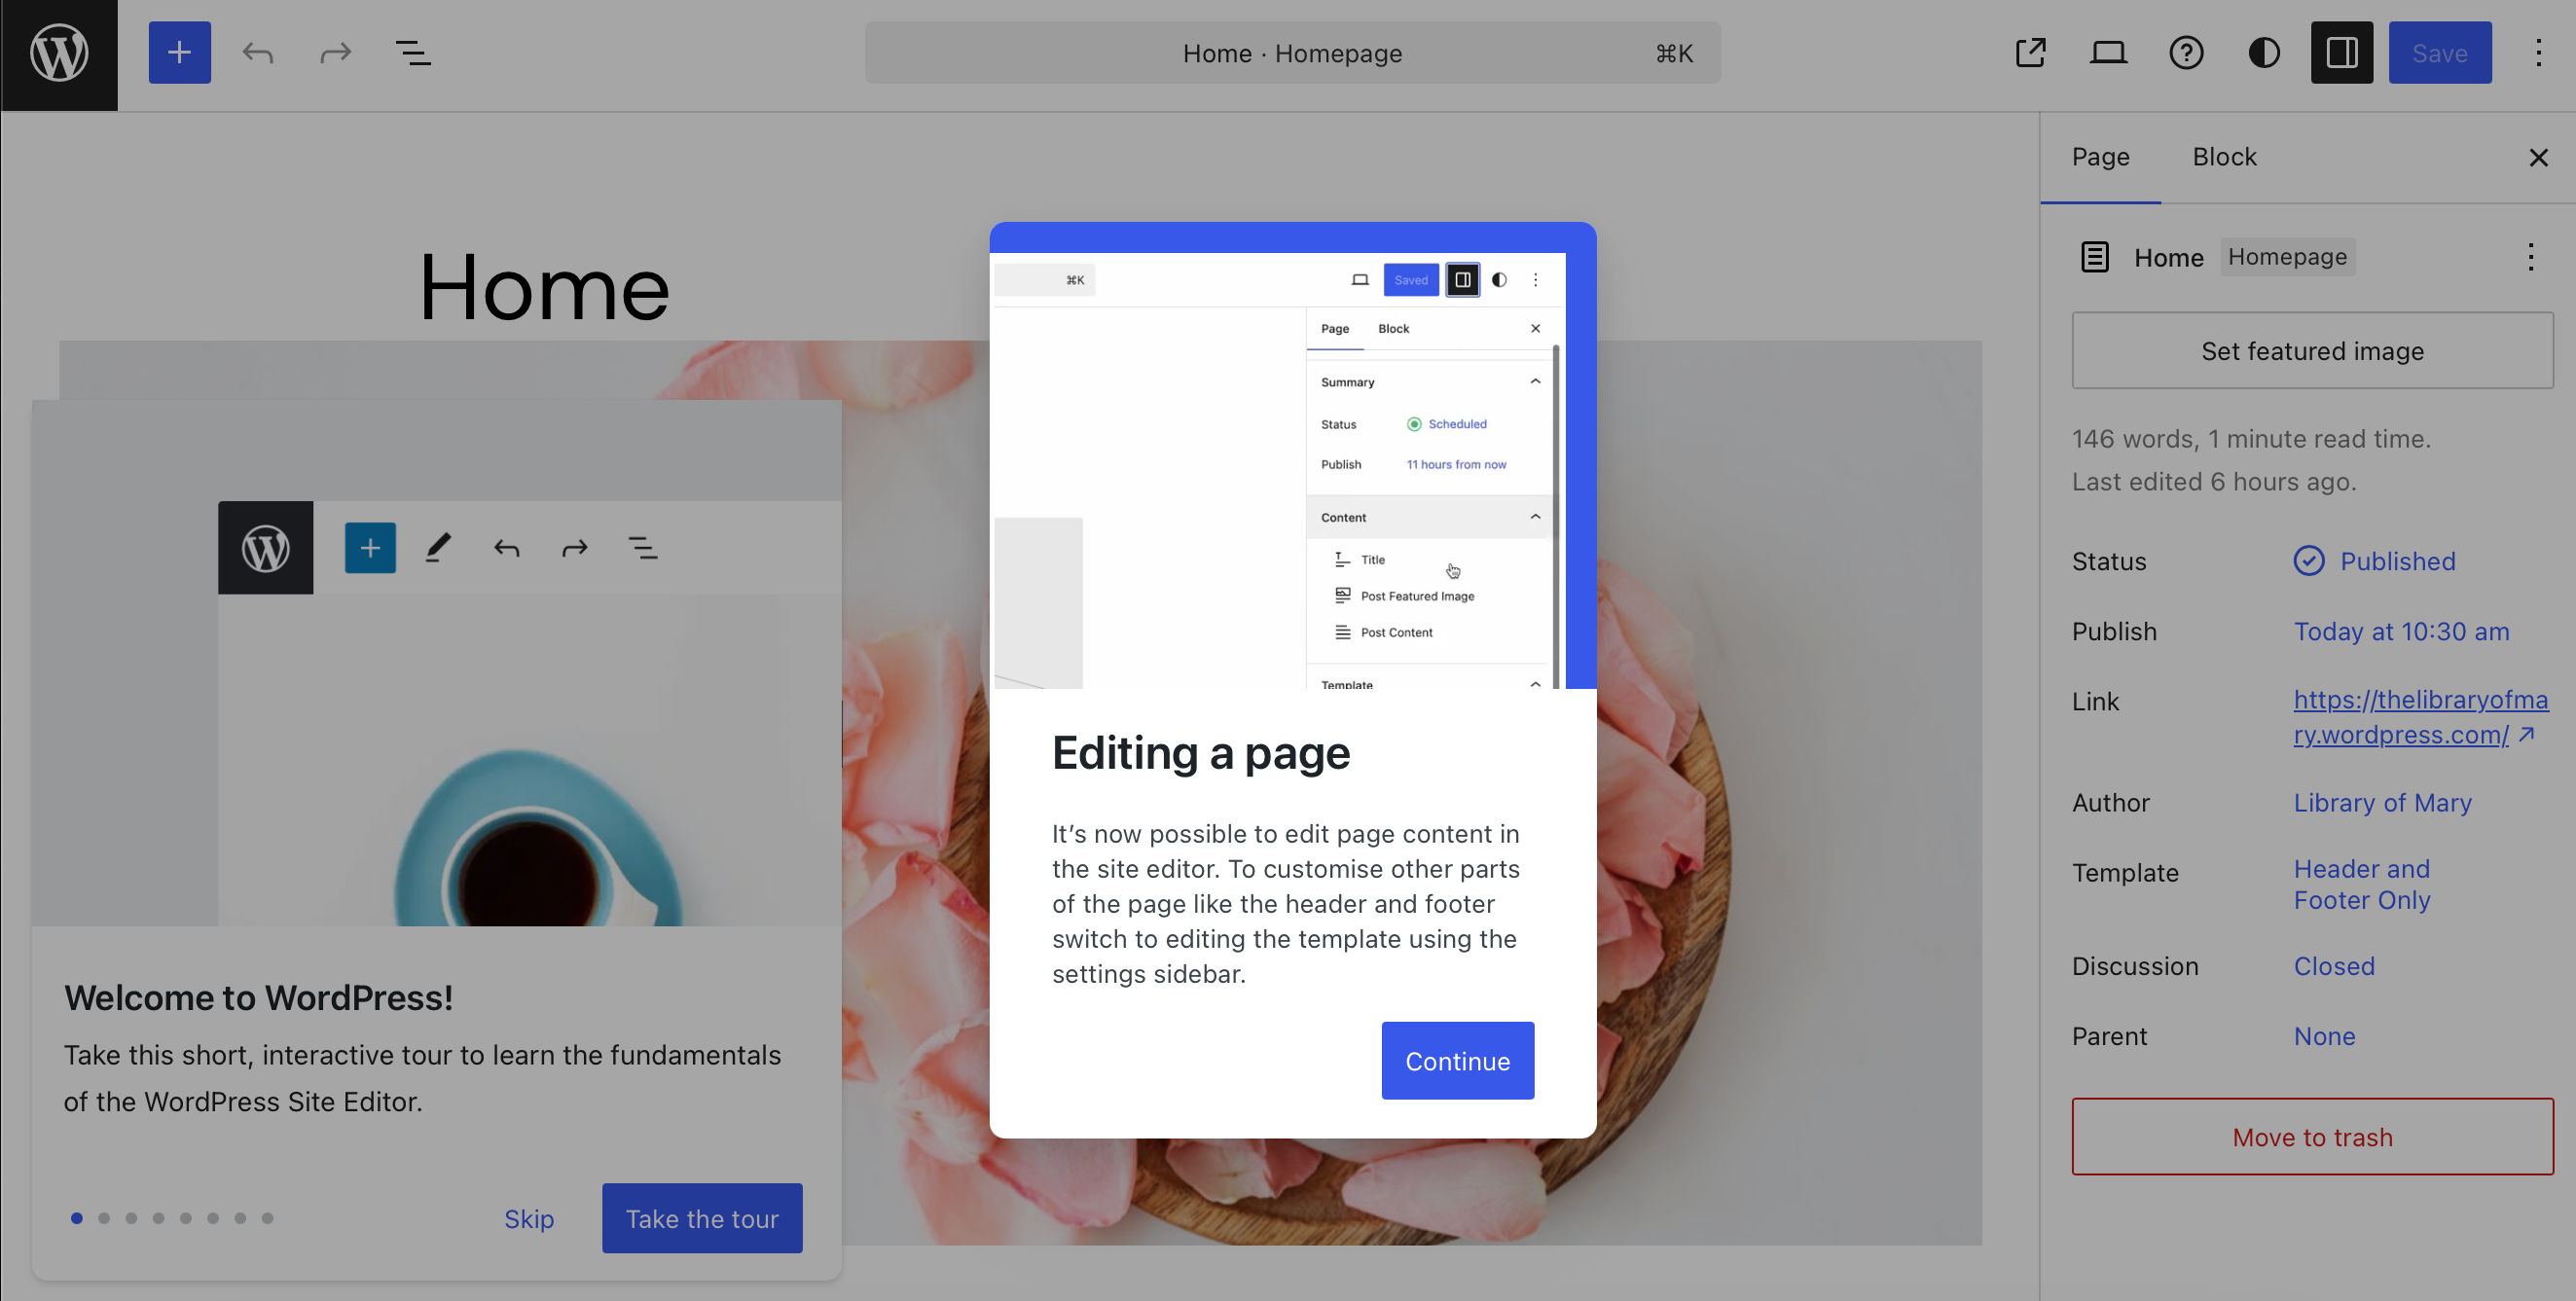Open the Home page actions menu

(2531, 257)
